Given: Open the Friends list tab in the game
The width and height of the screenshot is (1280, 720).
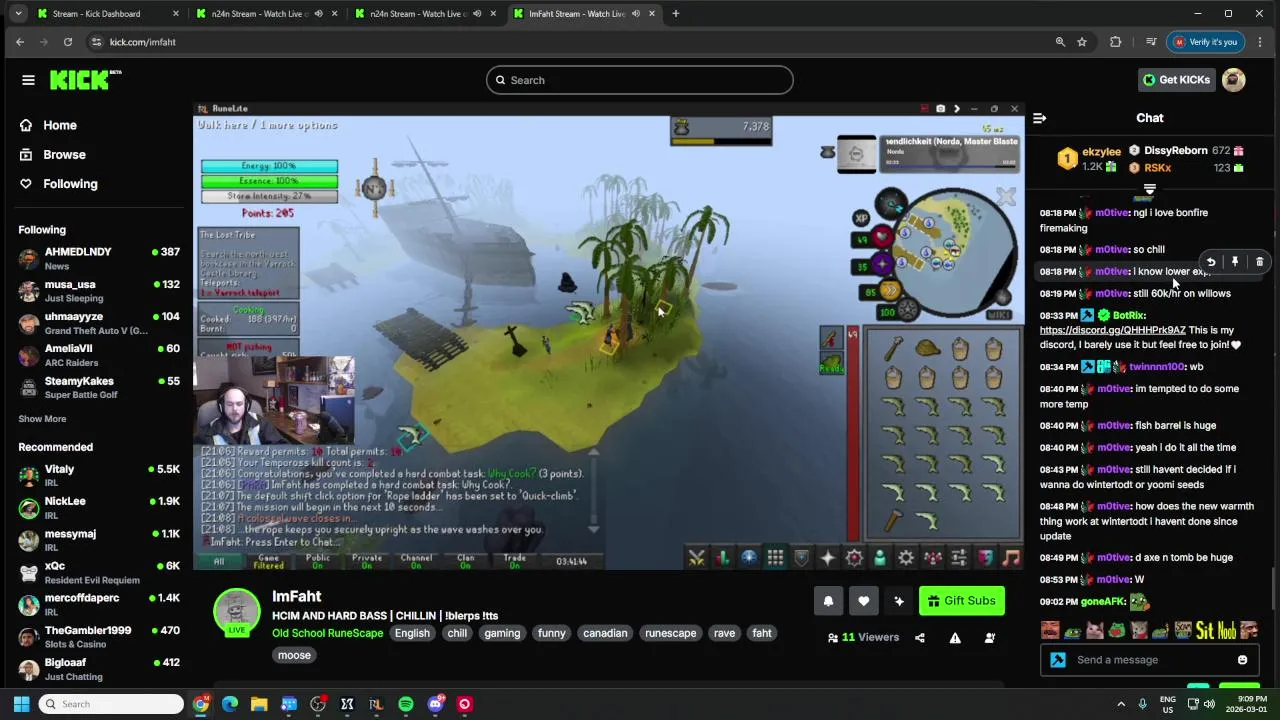Looking at the screenshot, I should (880, 558).
